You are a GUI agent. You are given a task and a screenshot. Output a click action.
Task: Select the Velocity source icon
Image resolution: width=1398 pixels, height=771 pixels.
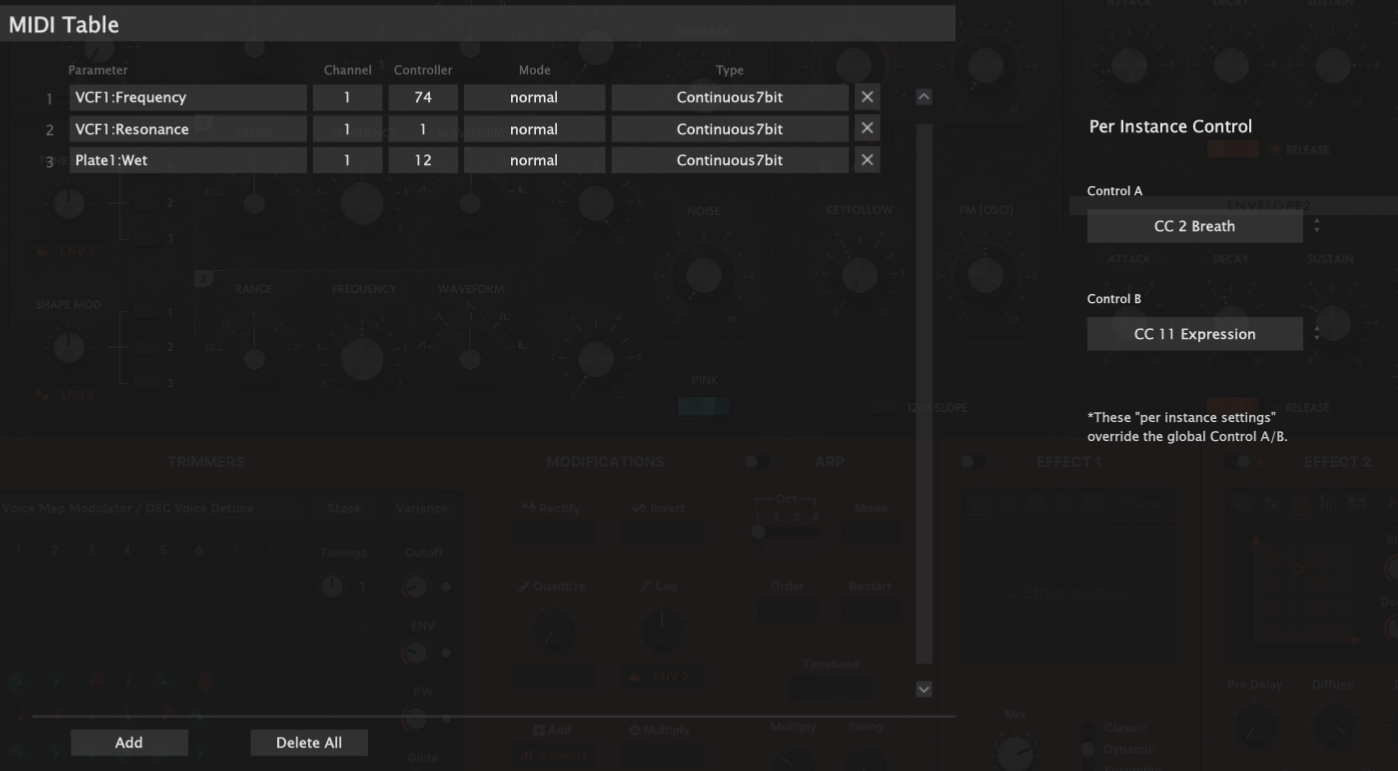pos(526,754)
